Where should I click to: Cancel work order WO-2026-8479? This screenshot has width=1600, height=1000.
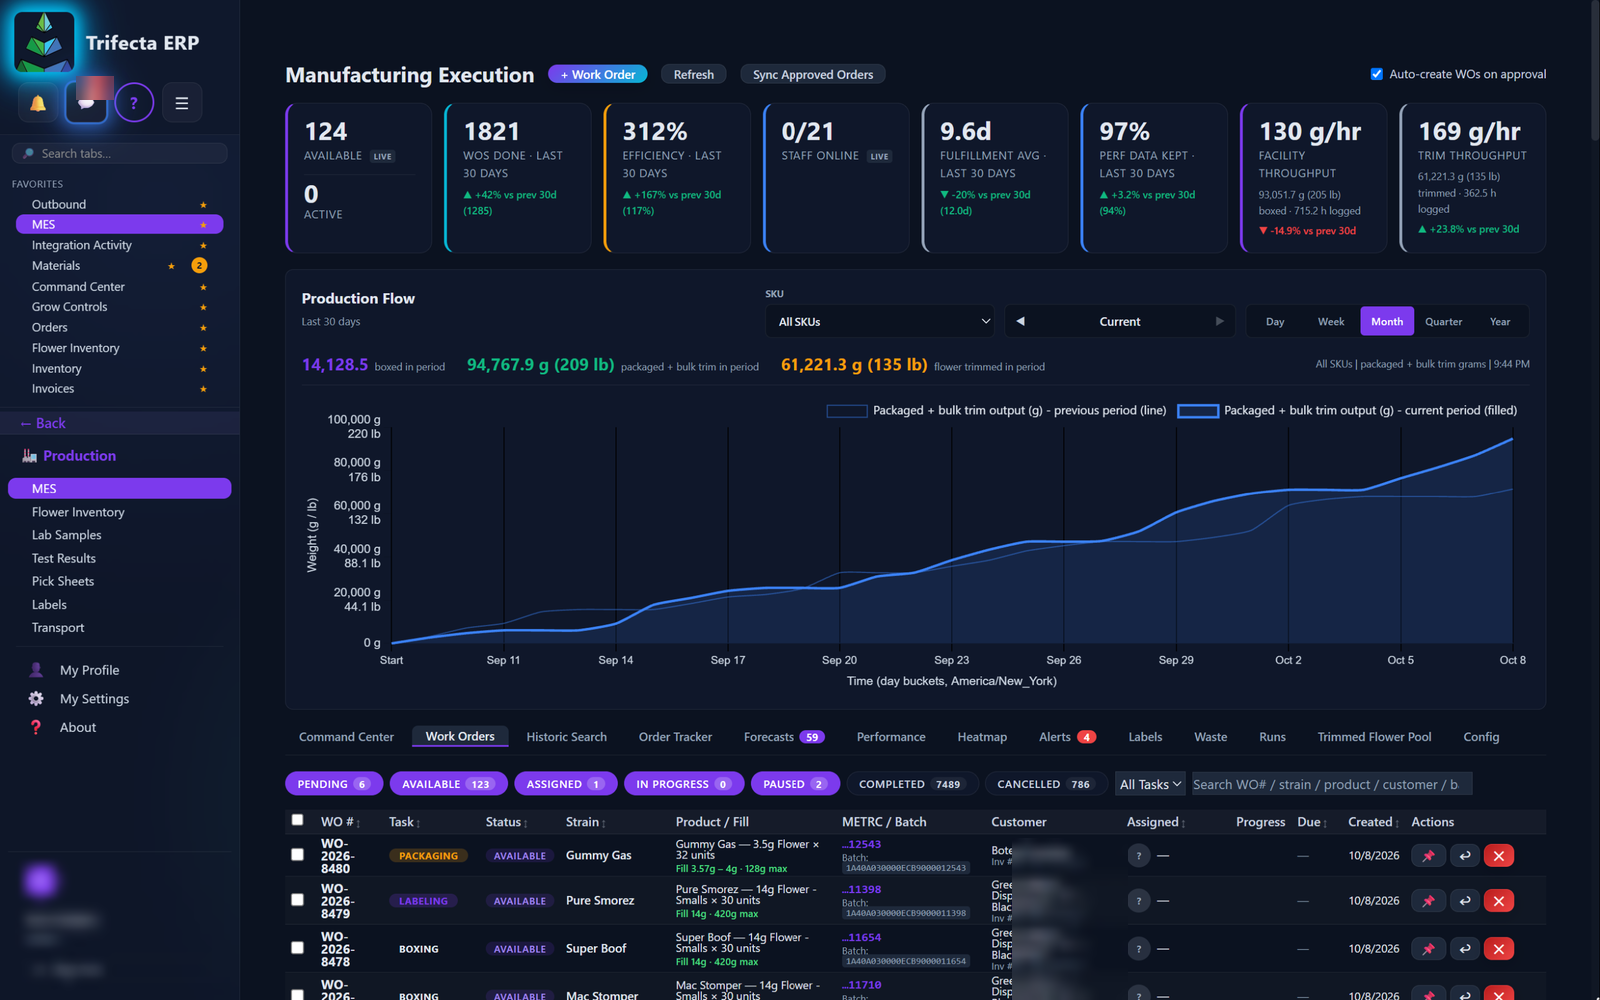click(1499, 901)
